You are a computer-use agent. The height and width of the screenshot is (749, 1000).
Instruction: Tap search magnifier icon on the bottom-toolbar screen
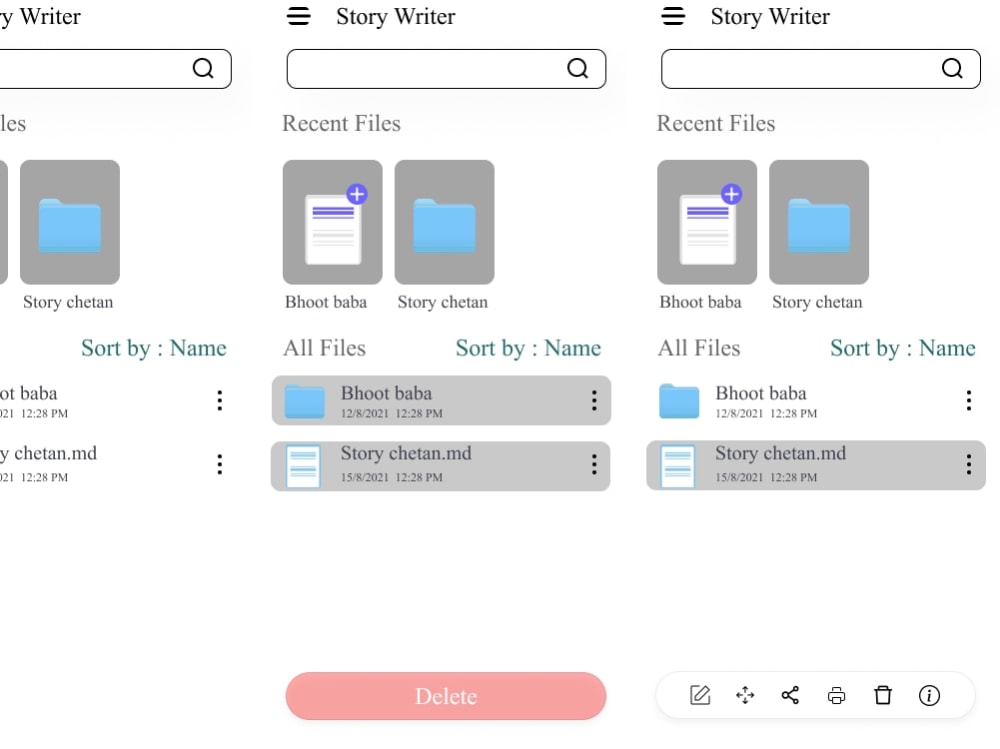(952, 68)
